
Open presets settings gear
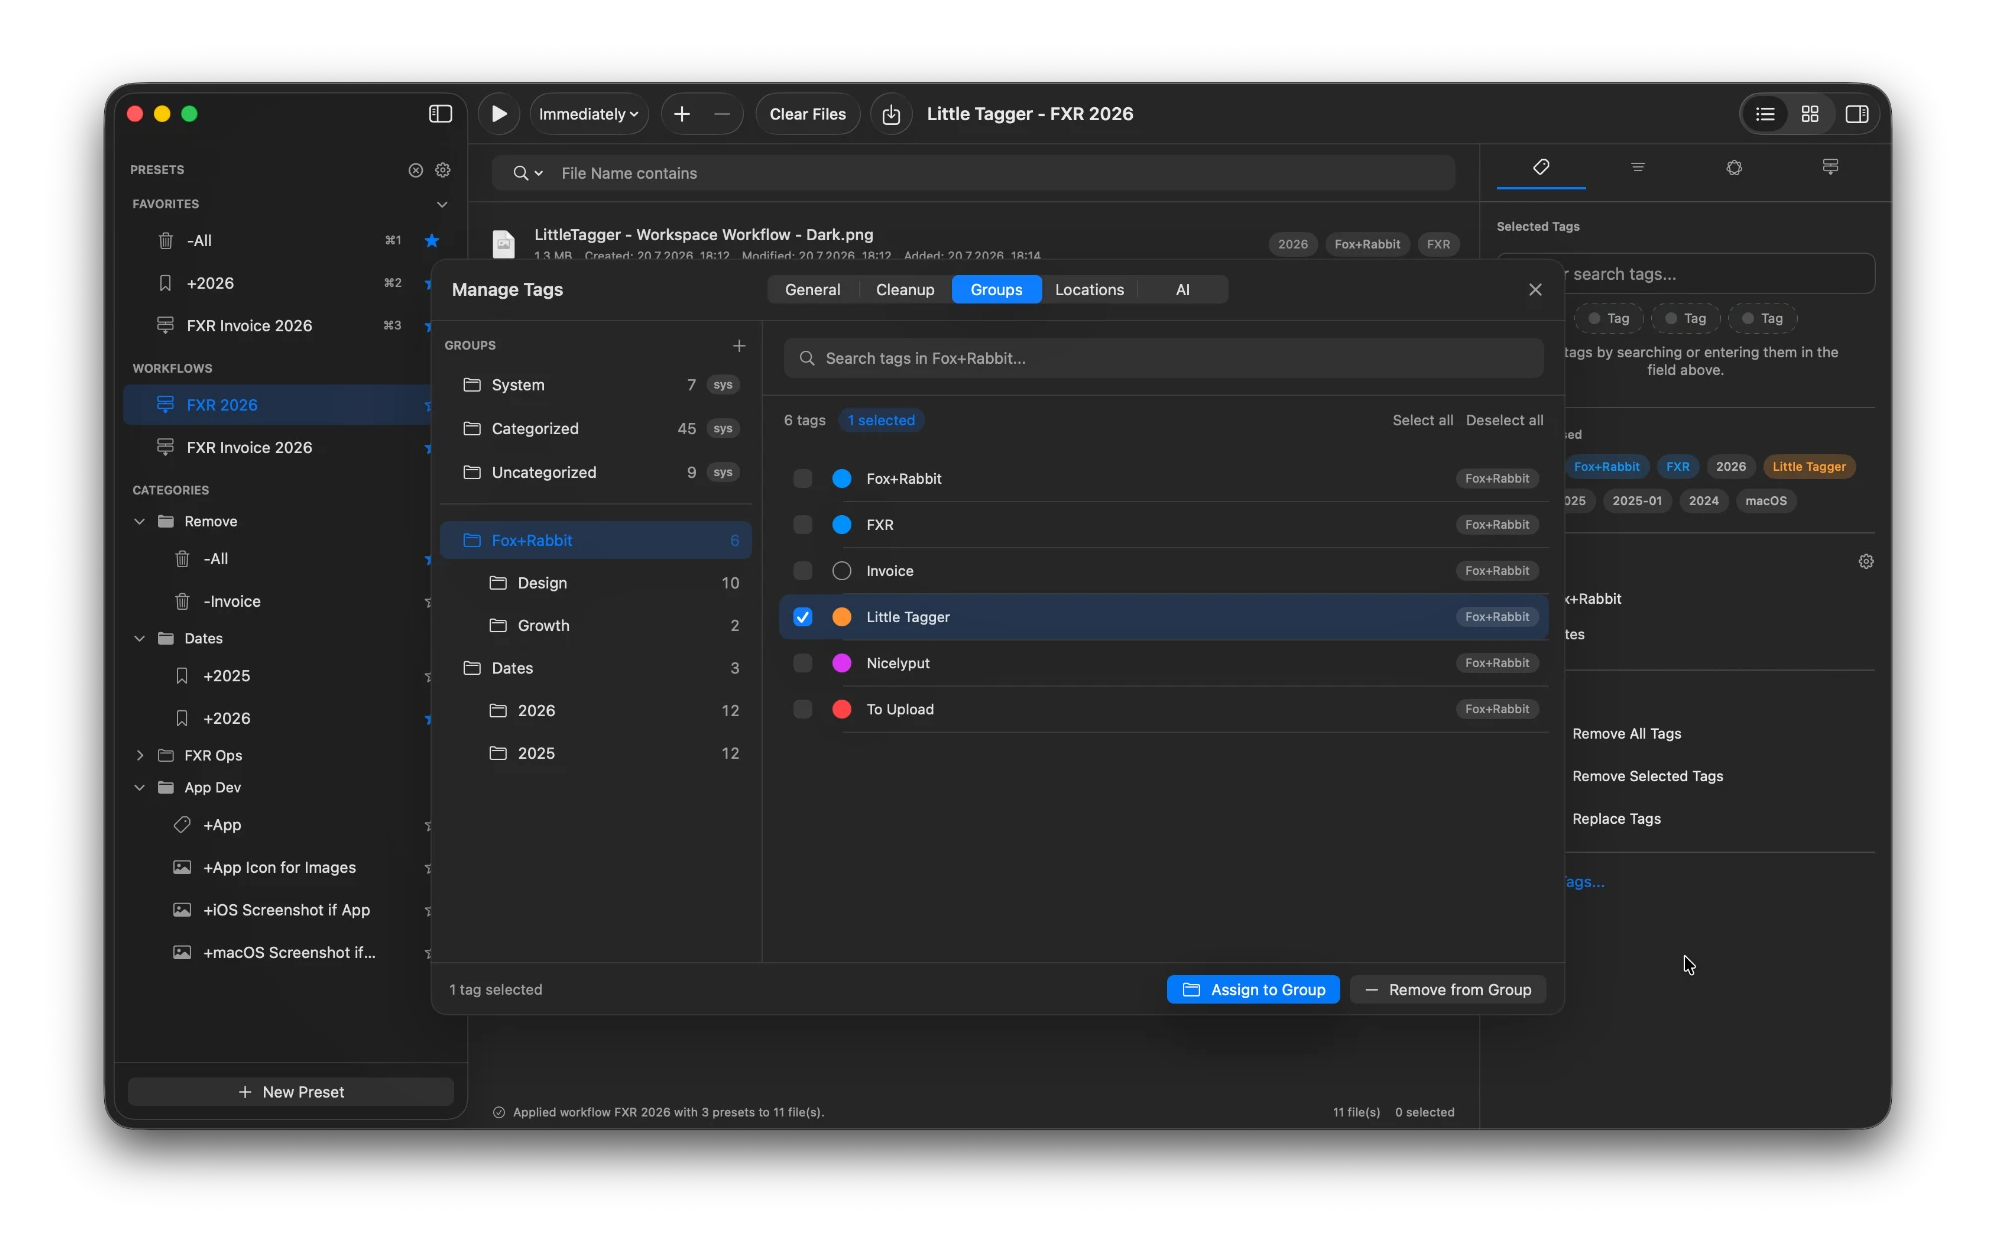443,170
